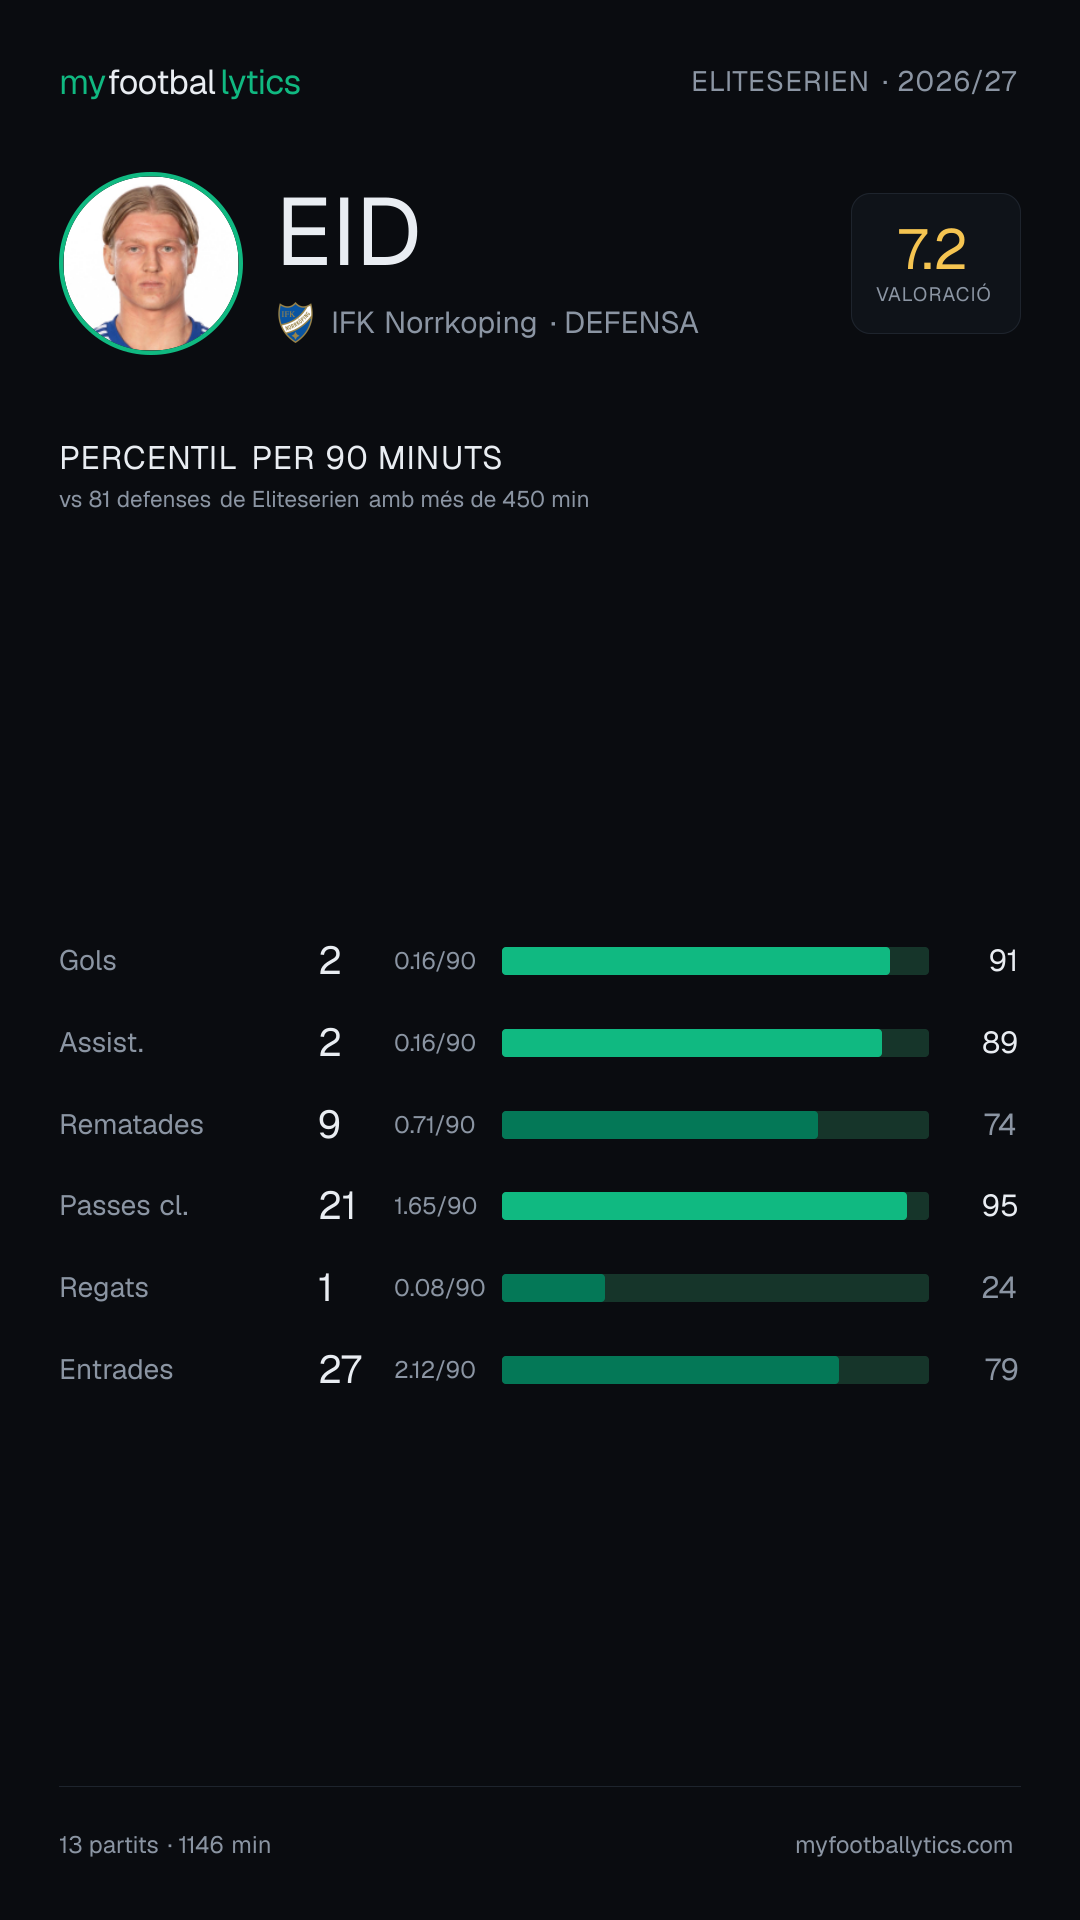Click the Entrades percentile bar
Image resolution: width=1080 pixels, height=1920 pixels.
tap(715, 1370)
